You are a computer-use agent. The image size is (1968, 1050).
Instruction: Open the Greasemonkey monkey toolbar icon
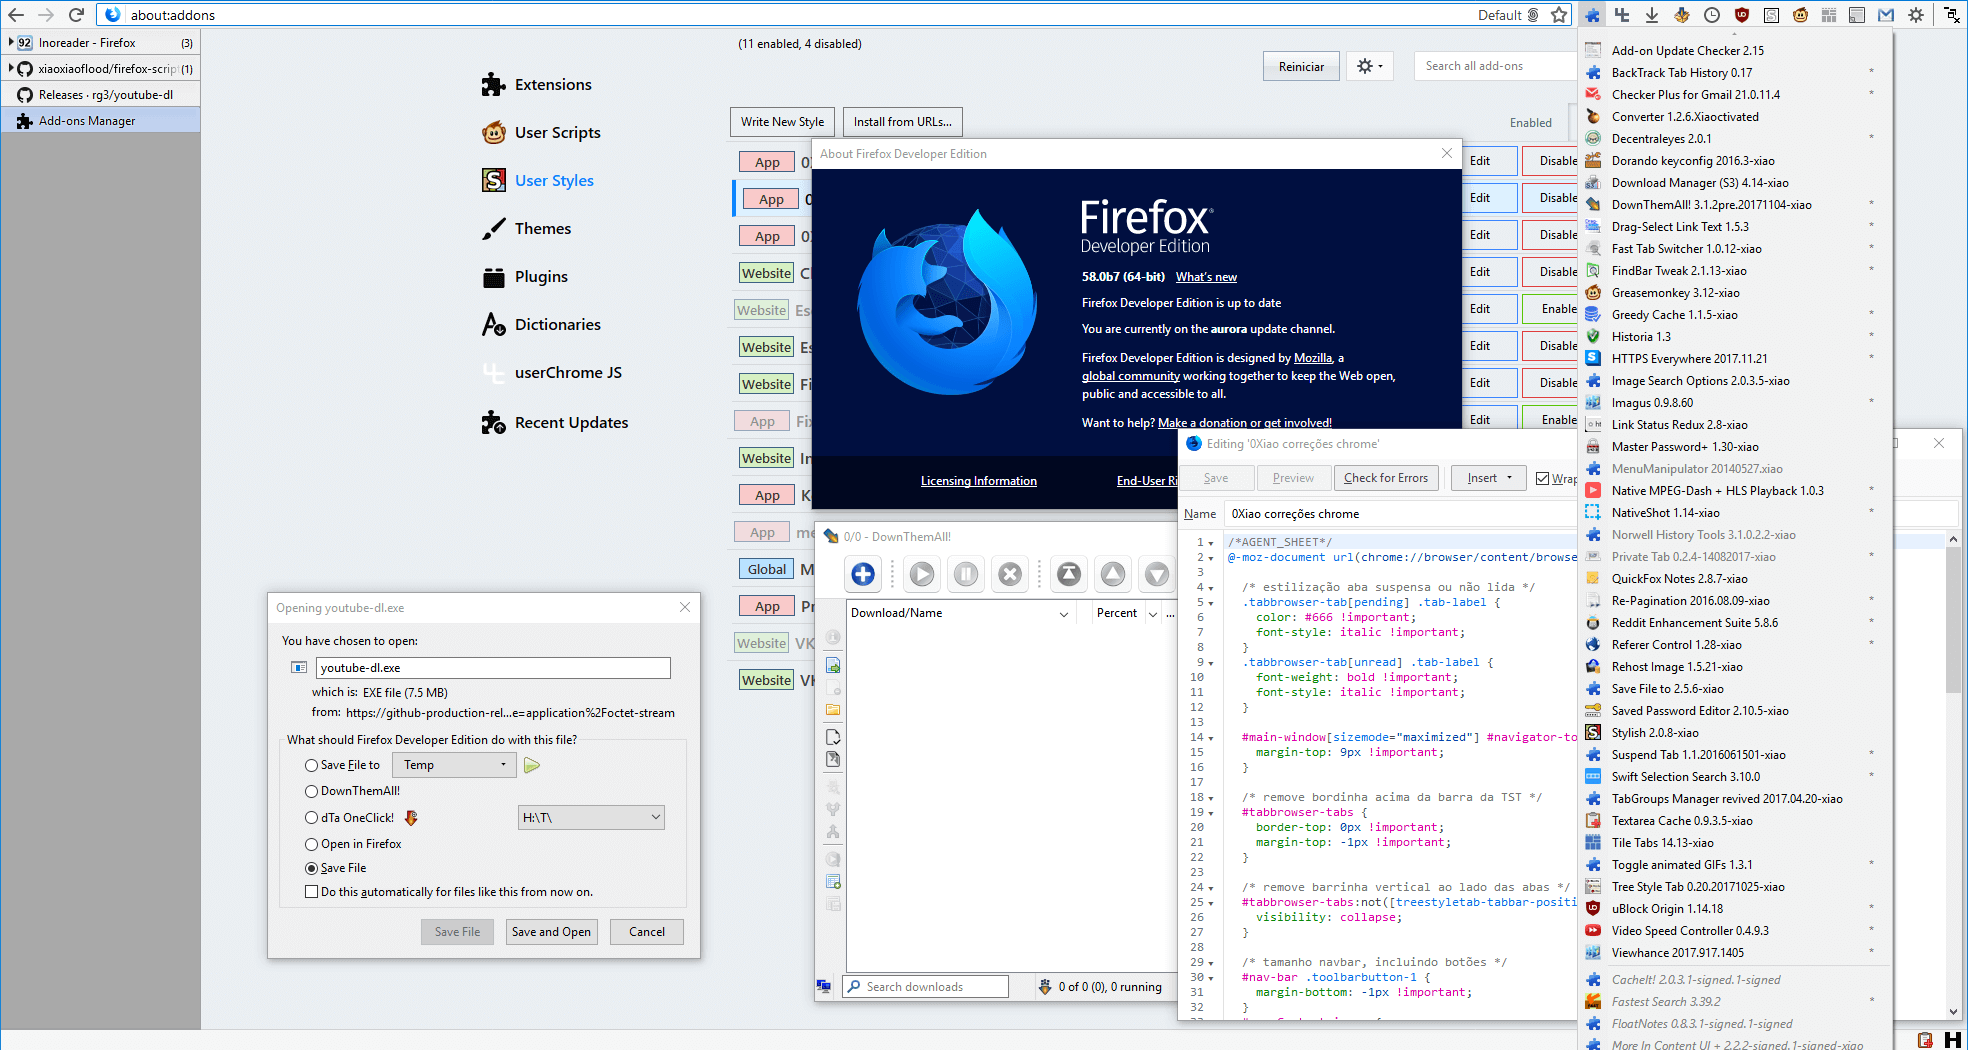[x=1800, y=15]
